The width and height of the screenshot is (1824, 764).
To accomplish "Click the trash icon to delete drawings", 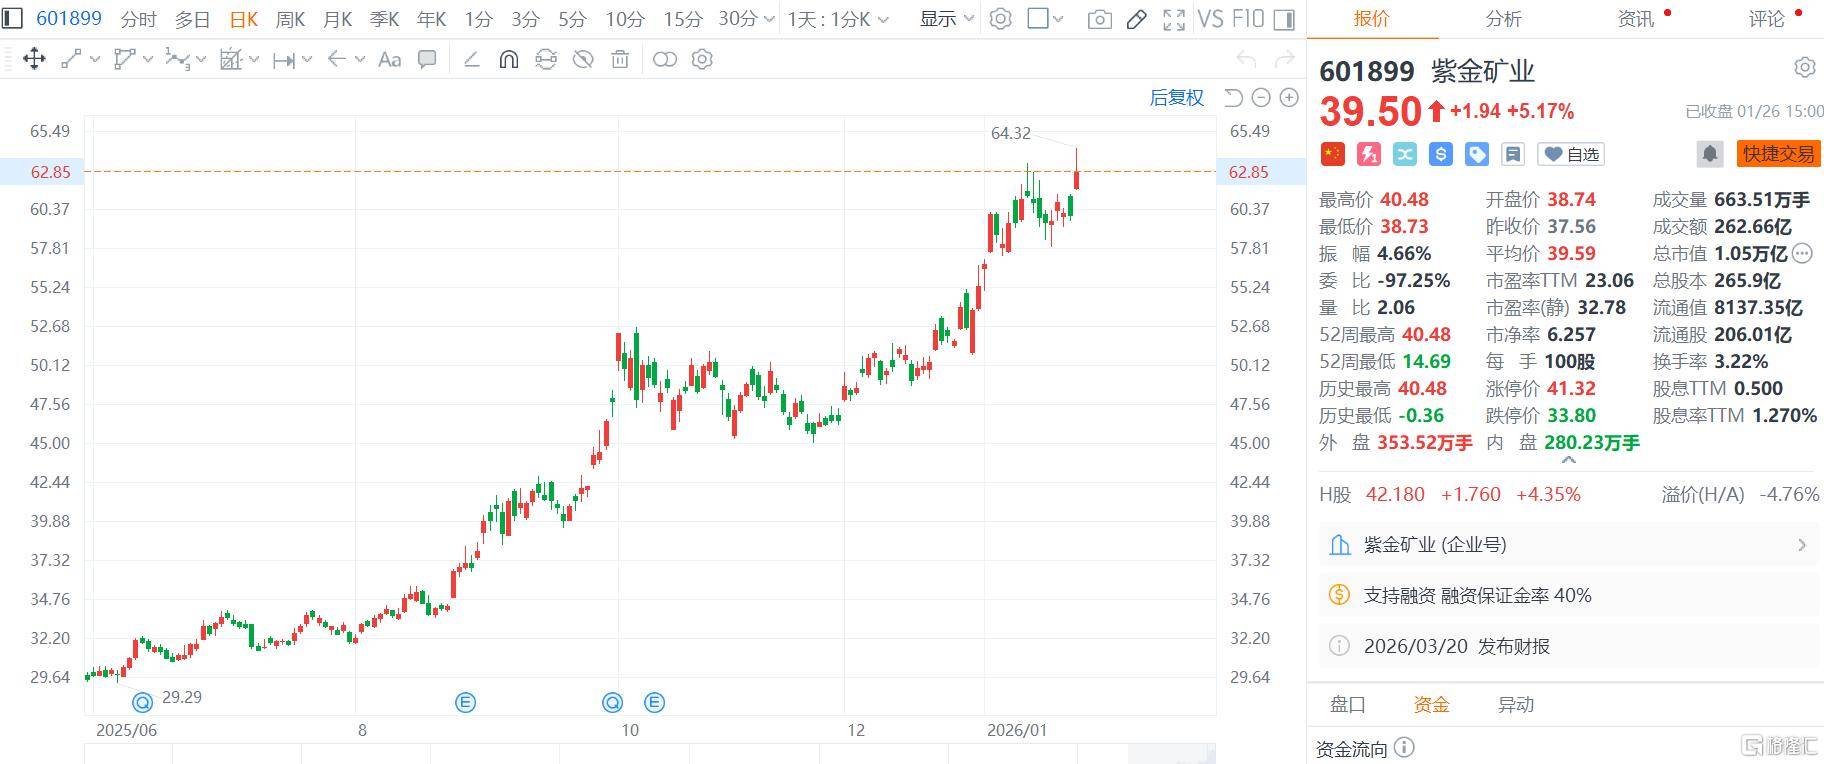I will click(620, 60).
